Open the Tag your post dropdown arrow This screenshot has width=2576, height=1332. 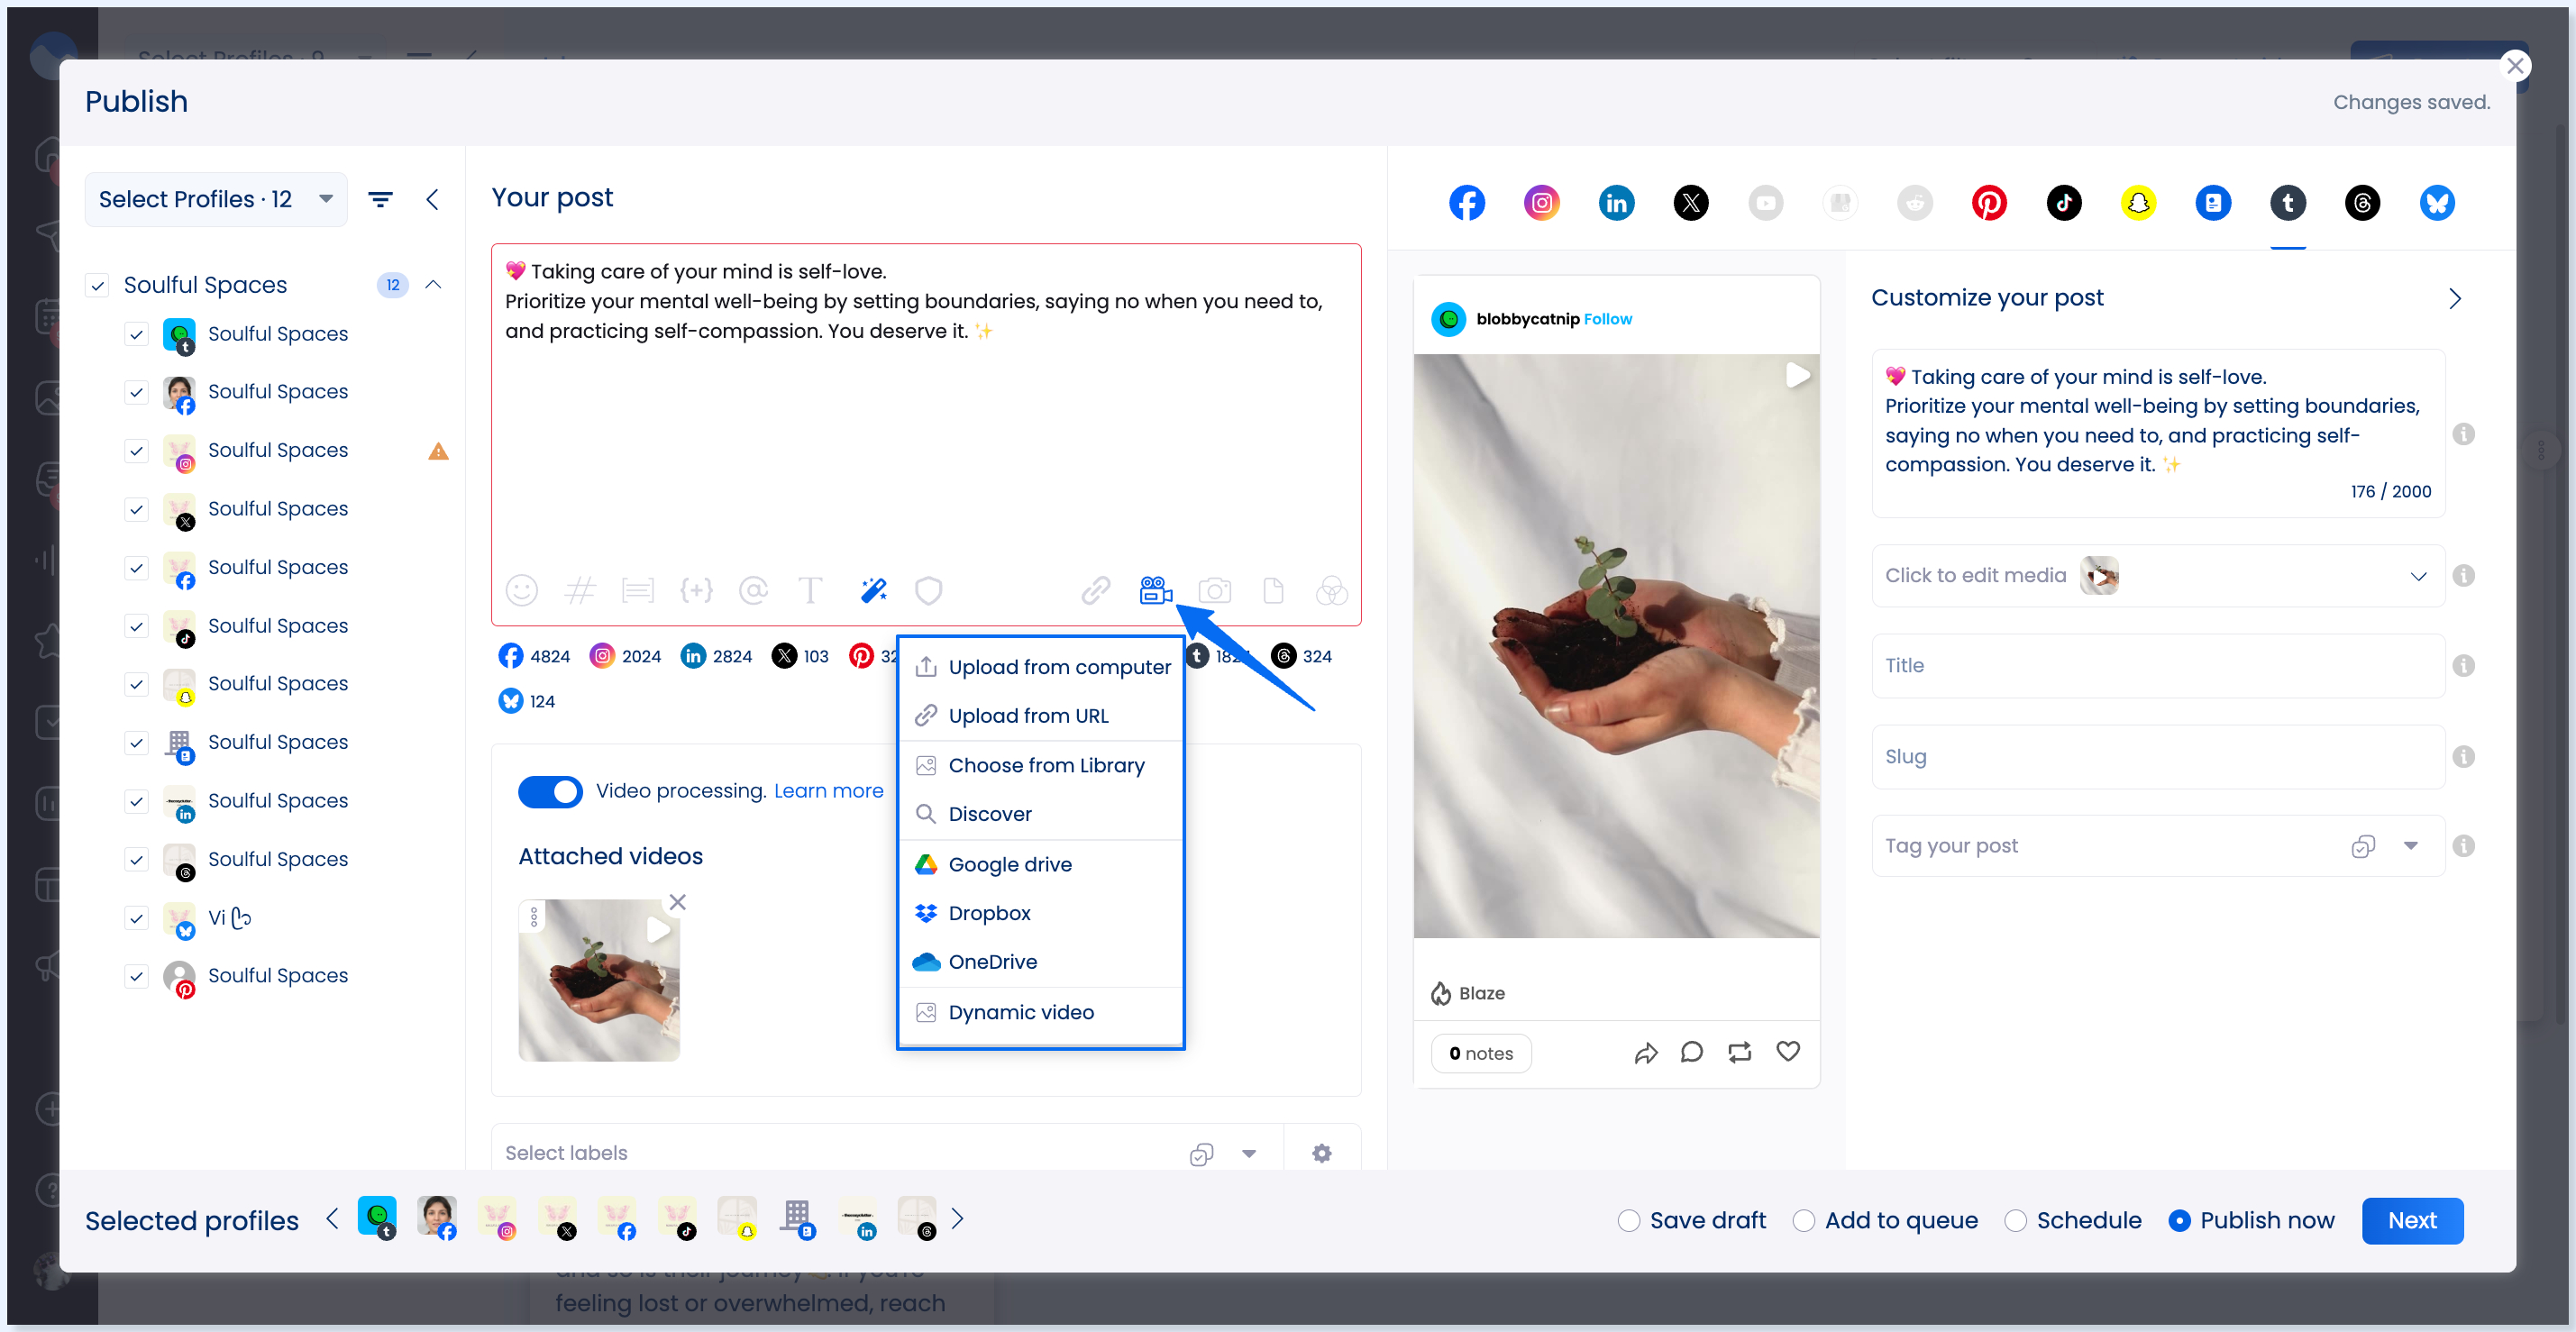click(x=2410, y=846)
